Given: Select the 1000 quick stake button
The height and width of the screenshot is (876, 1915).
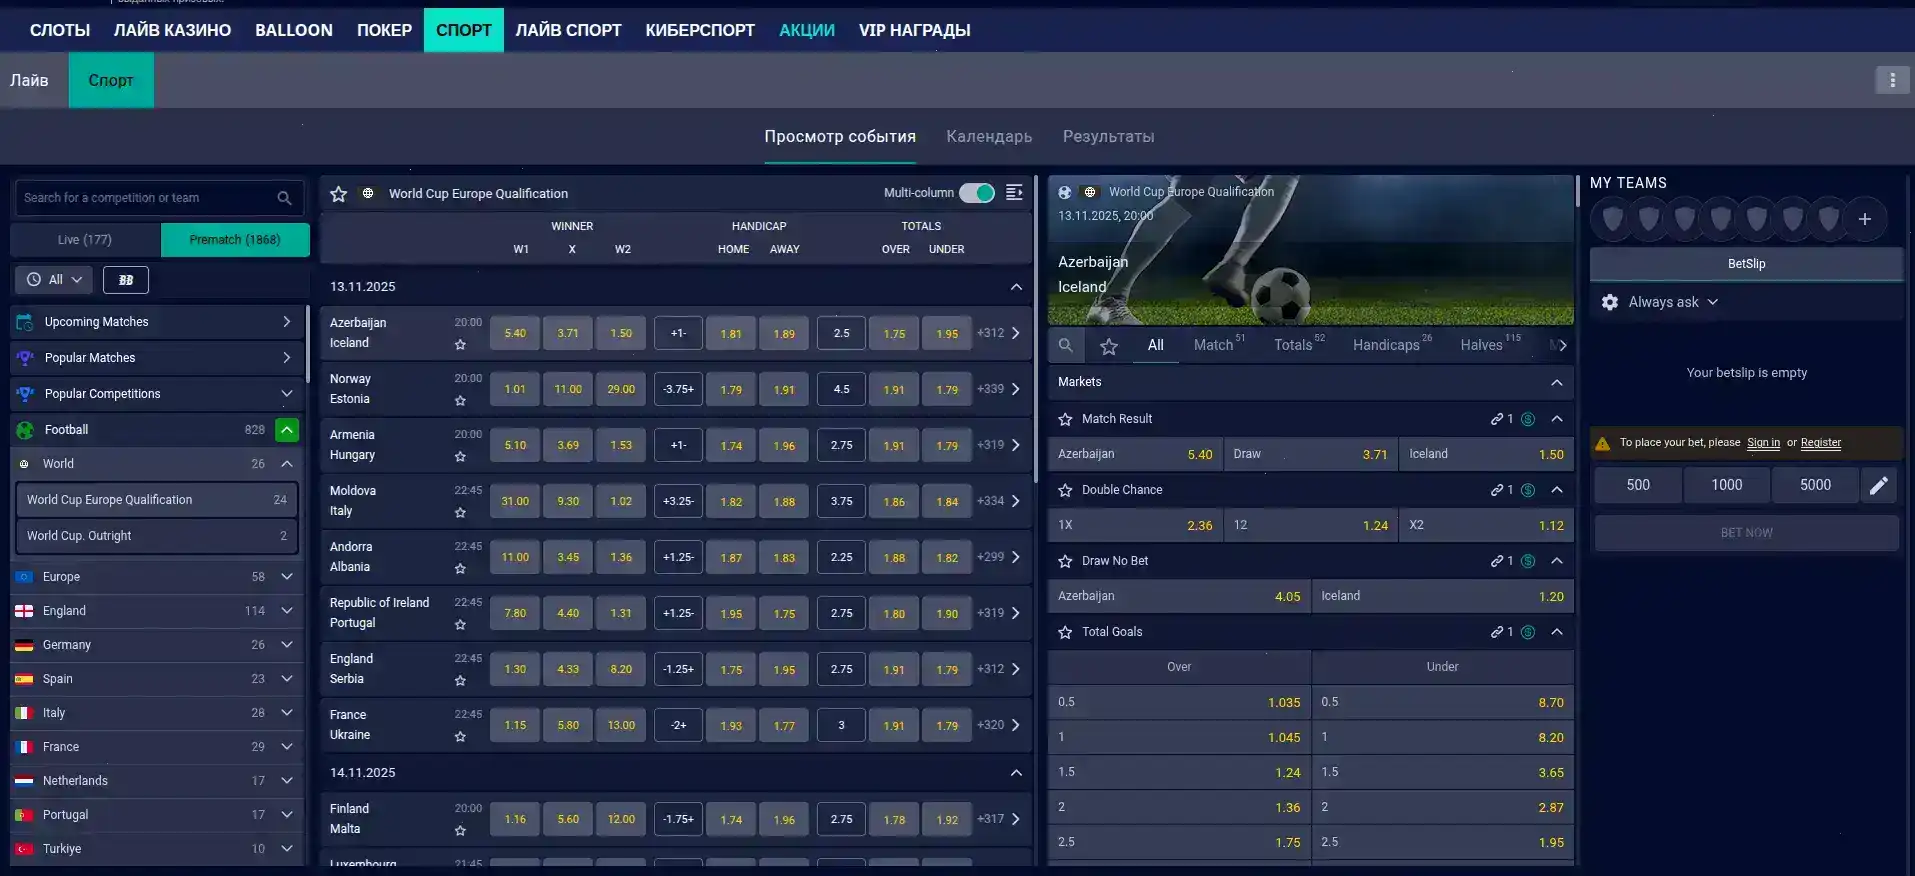Looking at the screenshot, I should pyautogui.click(x=1726, y=485).
